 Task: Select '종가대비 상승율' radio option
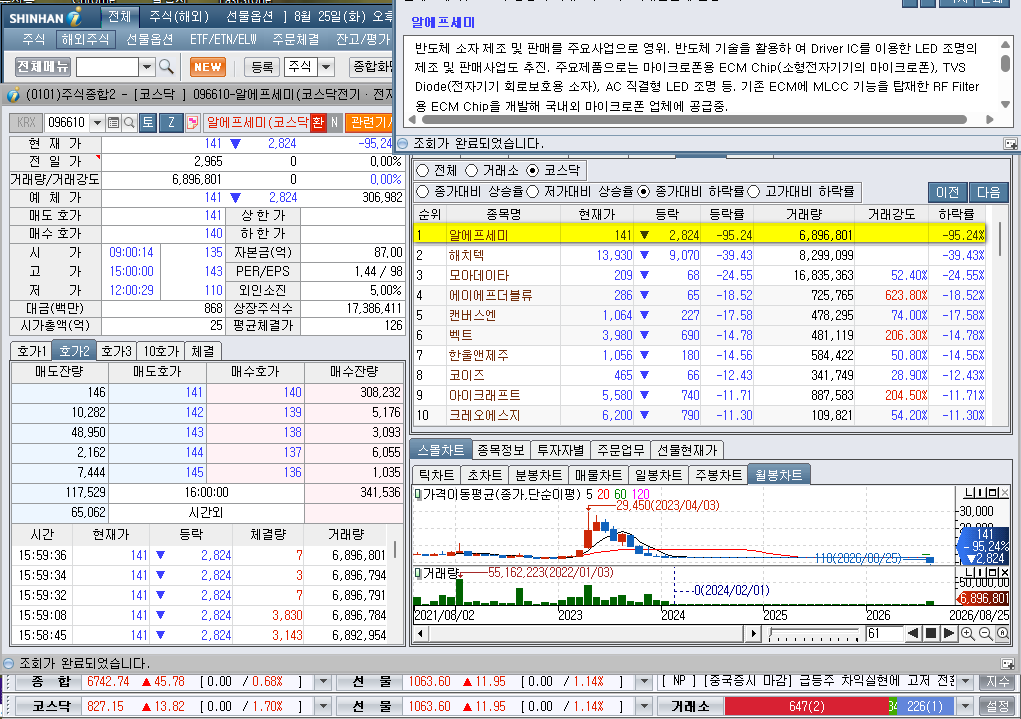pyautogui.click(x=423, y=191)
